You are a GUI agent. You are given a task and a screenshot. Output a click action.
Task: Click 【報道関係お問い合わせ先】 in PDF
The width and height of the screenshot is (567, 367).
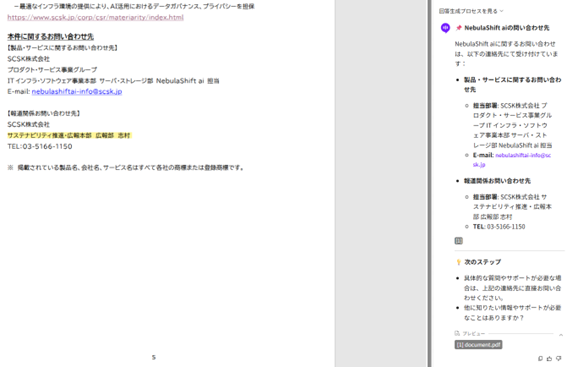point(44,113)
